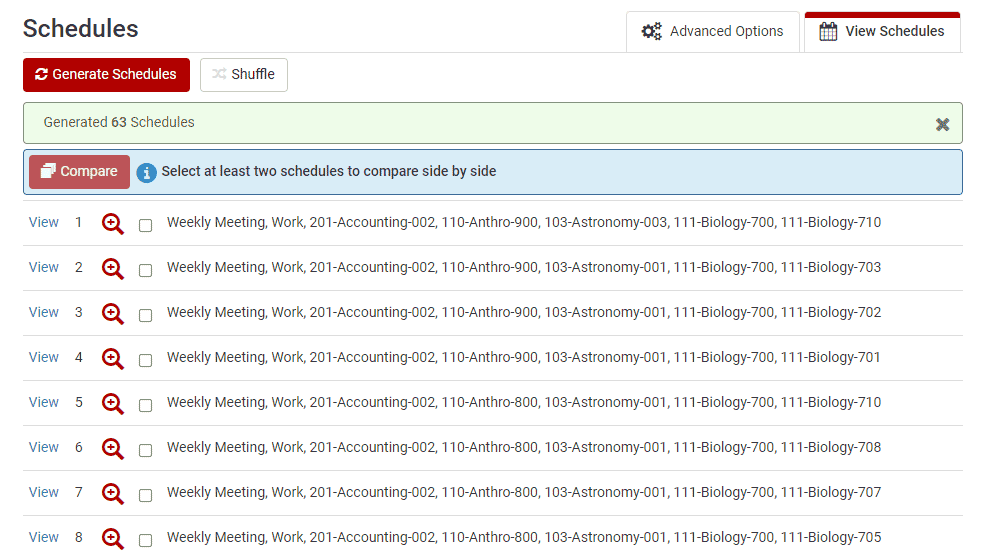Preview schedule 2 with its magnifier icon
Screen dimensions: 1007x559
point(113,269)
